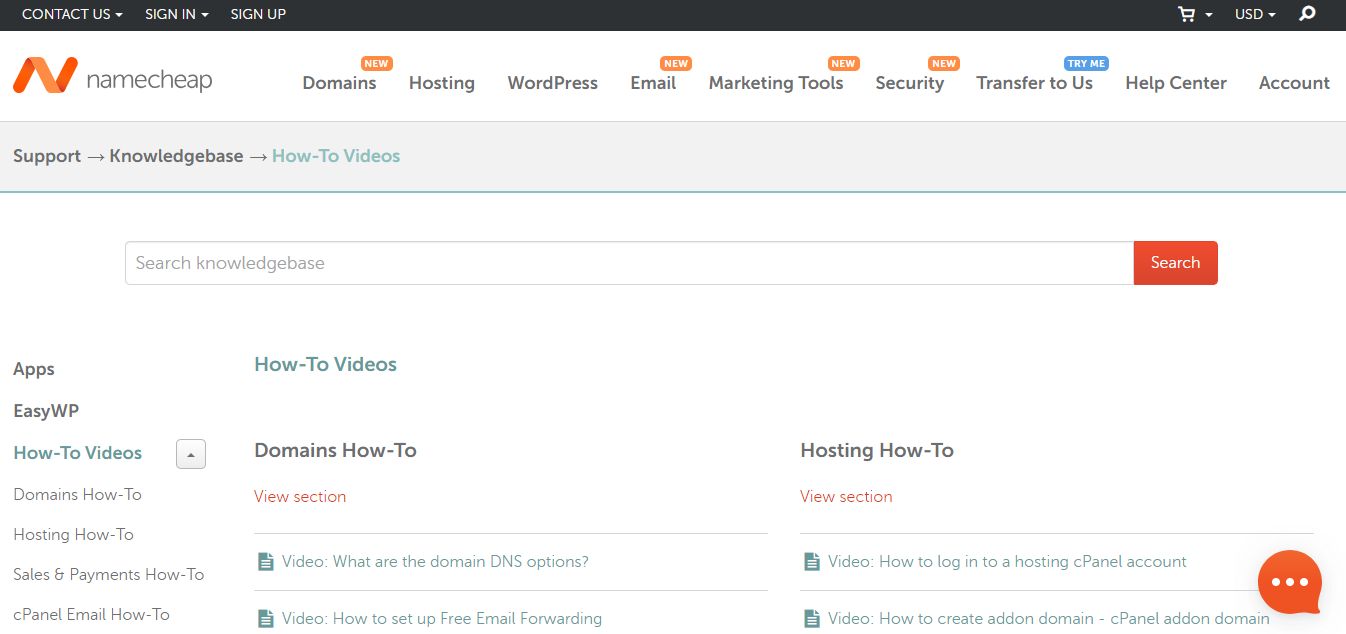Open the live chat bubble
Screen dimensions: 1346x634
[1289, 582]
